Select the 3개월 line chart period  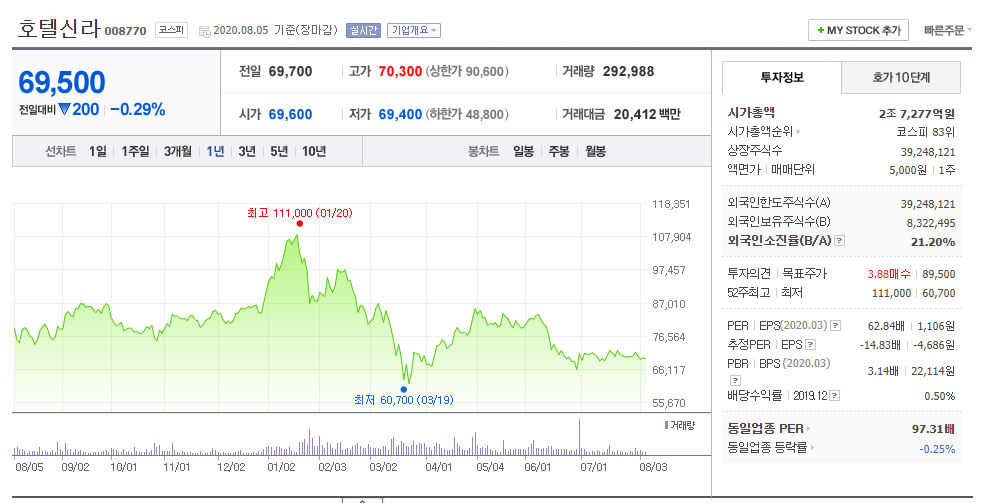click(178, 151)
